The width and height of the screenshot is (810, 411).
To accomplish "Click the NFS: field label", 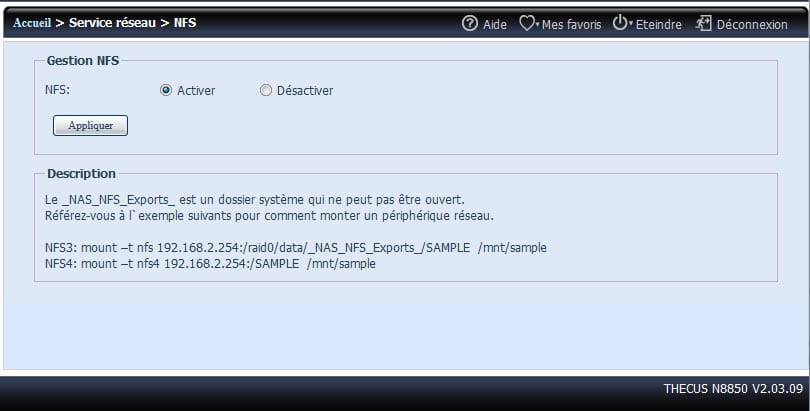I will pos(57,90).
